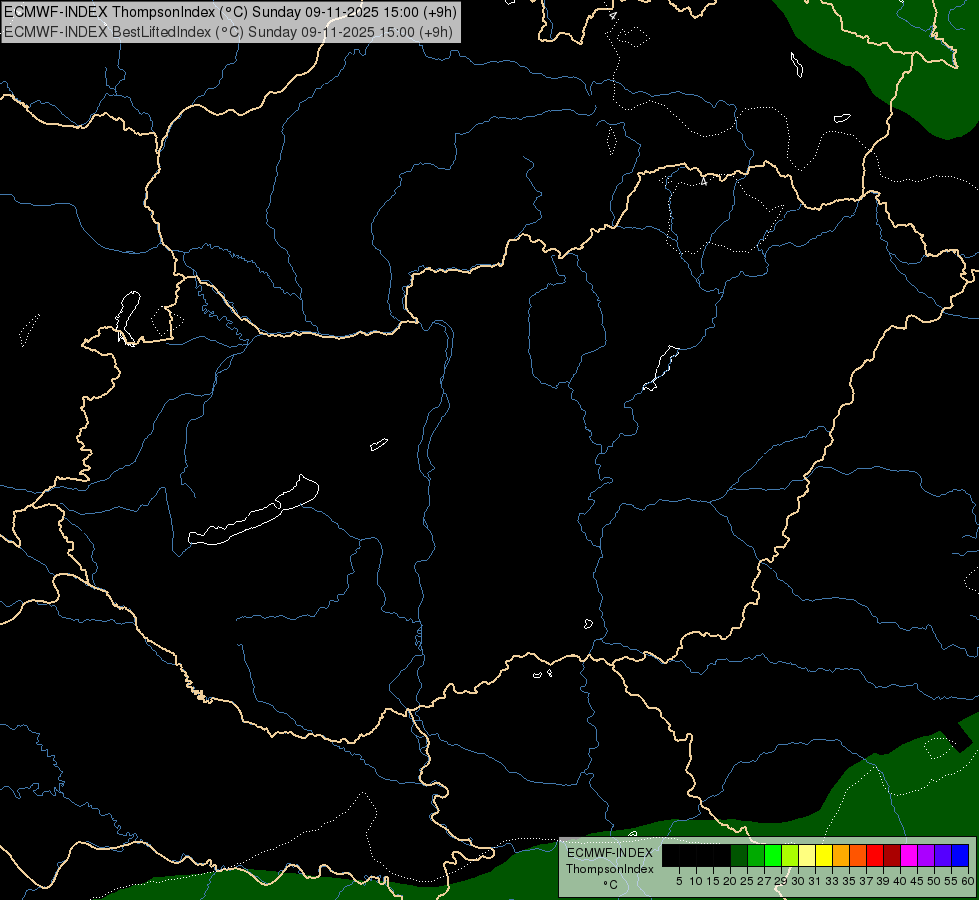This screenshot has height=900, width=979.
Task: Click the legend tick value '40'
Action: pos(900,881)
